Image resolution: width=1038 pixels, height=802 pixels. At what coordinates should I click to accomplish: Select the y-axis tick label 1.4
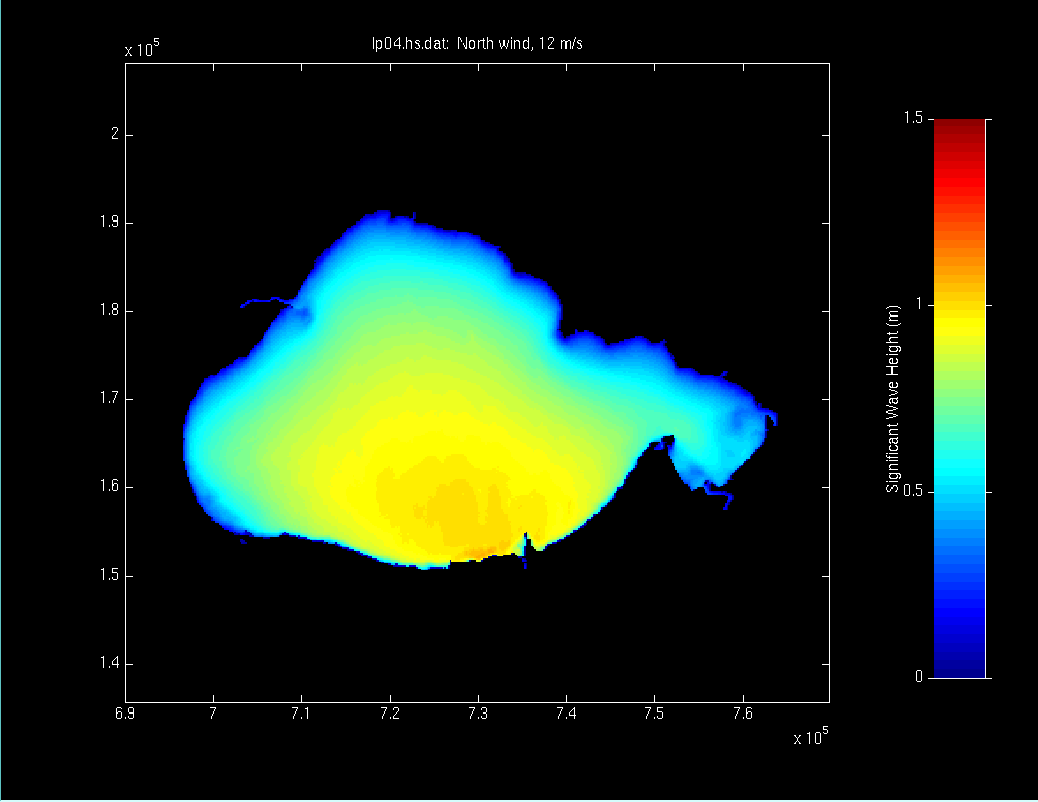(x=109, y=664)
